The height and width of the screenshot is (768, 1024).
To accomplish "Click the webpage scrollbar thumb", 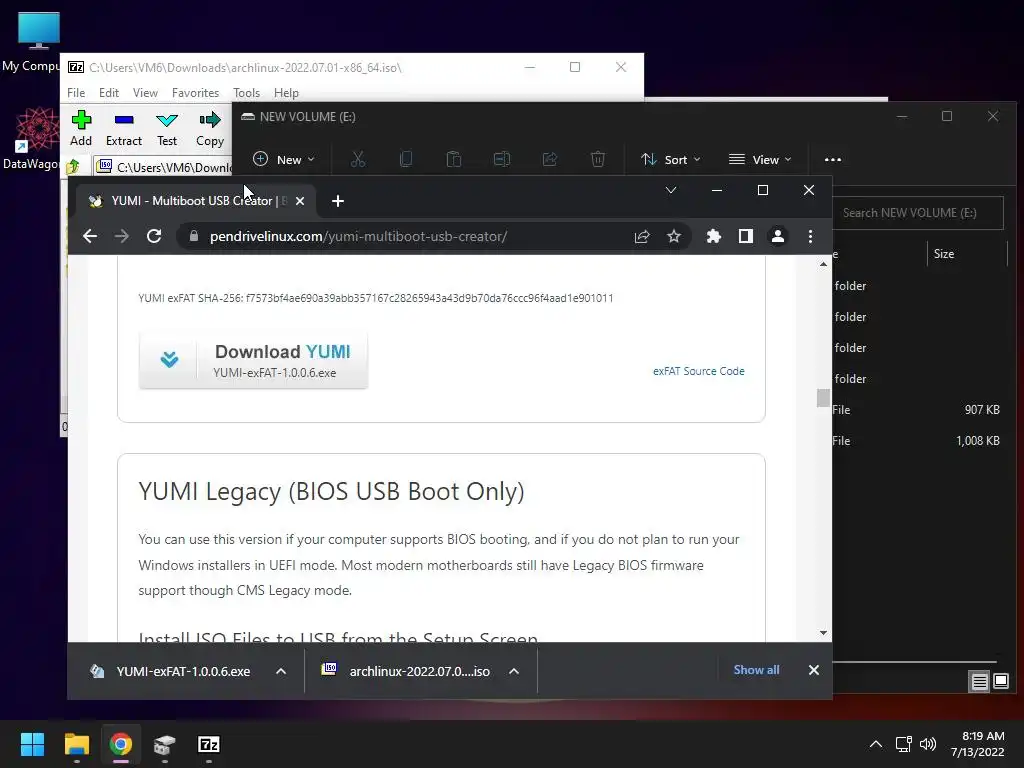I will click(823, 398).
